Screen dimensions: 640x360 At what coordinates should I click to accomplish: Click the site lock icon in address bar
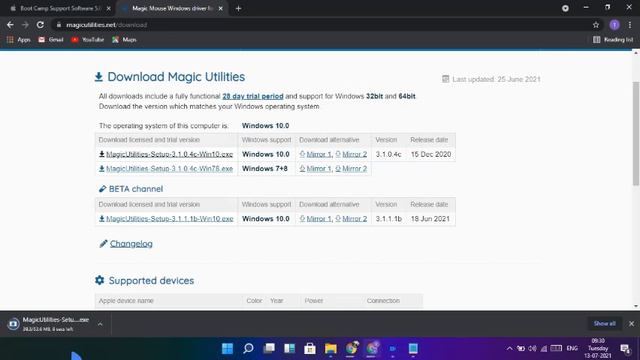coord(59,25)
